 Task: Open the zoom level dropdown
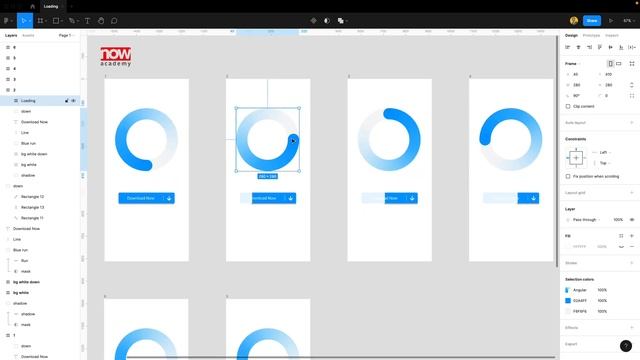click(629, 20)
